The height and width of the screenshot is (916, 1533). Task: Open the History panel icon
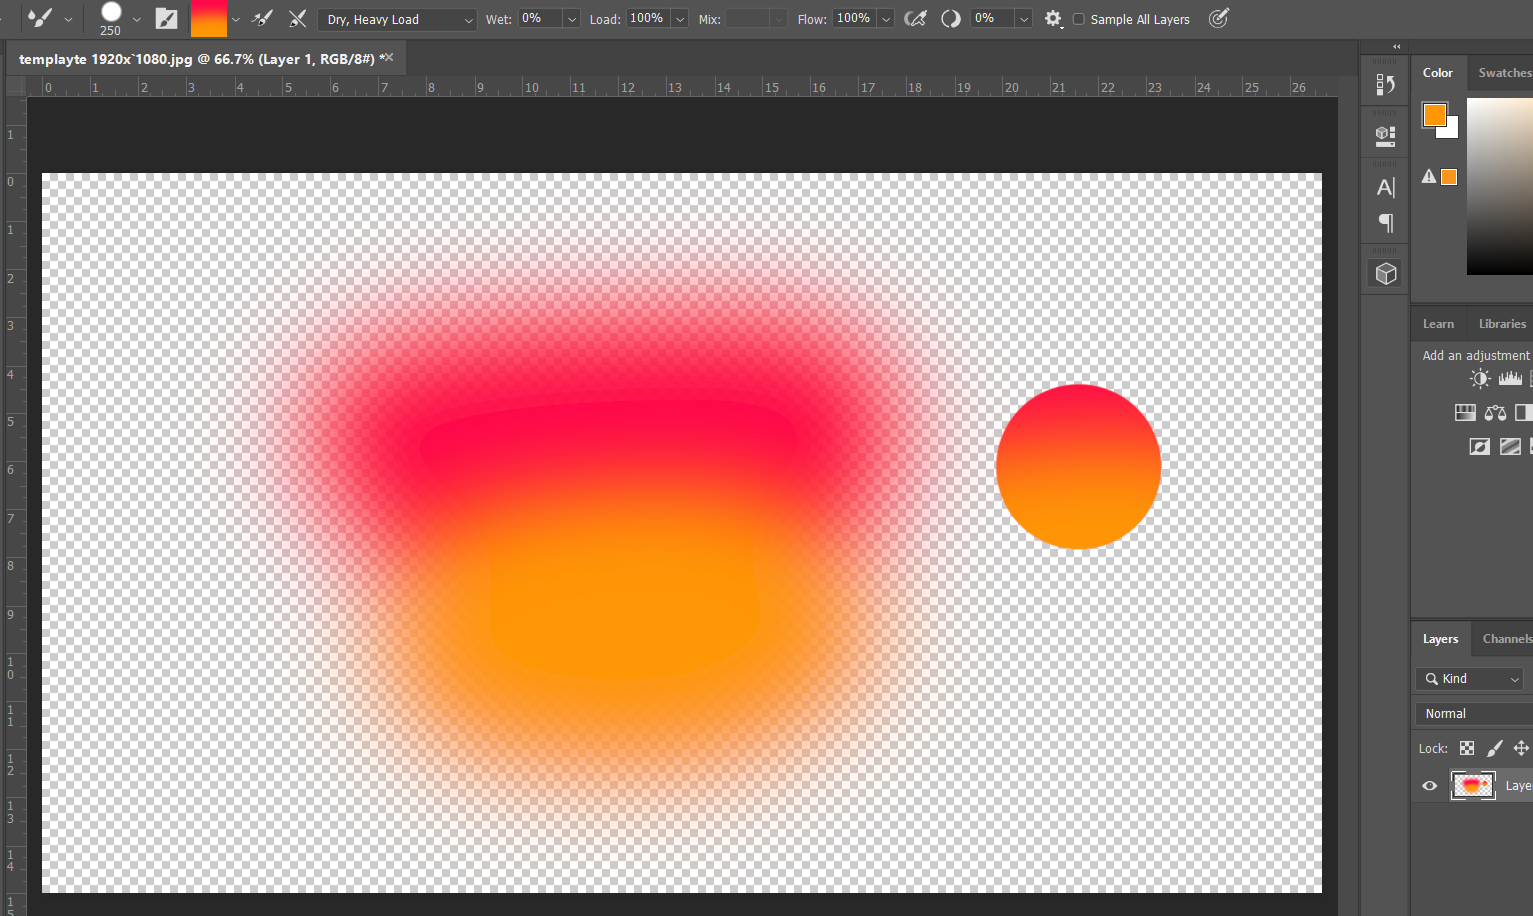(x=1385, y=85)
